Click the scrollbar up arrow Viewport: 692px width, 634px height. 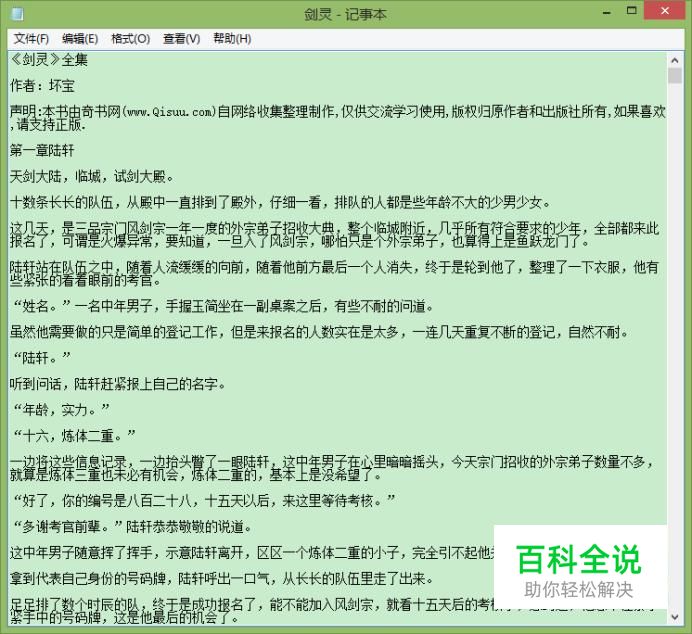pos(675,60)
